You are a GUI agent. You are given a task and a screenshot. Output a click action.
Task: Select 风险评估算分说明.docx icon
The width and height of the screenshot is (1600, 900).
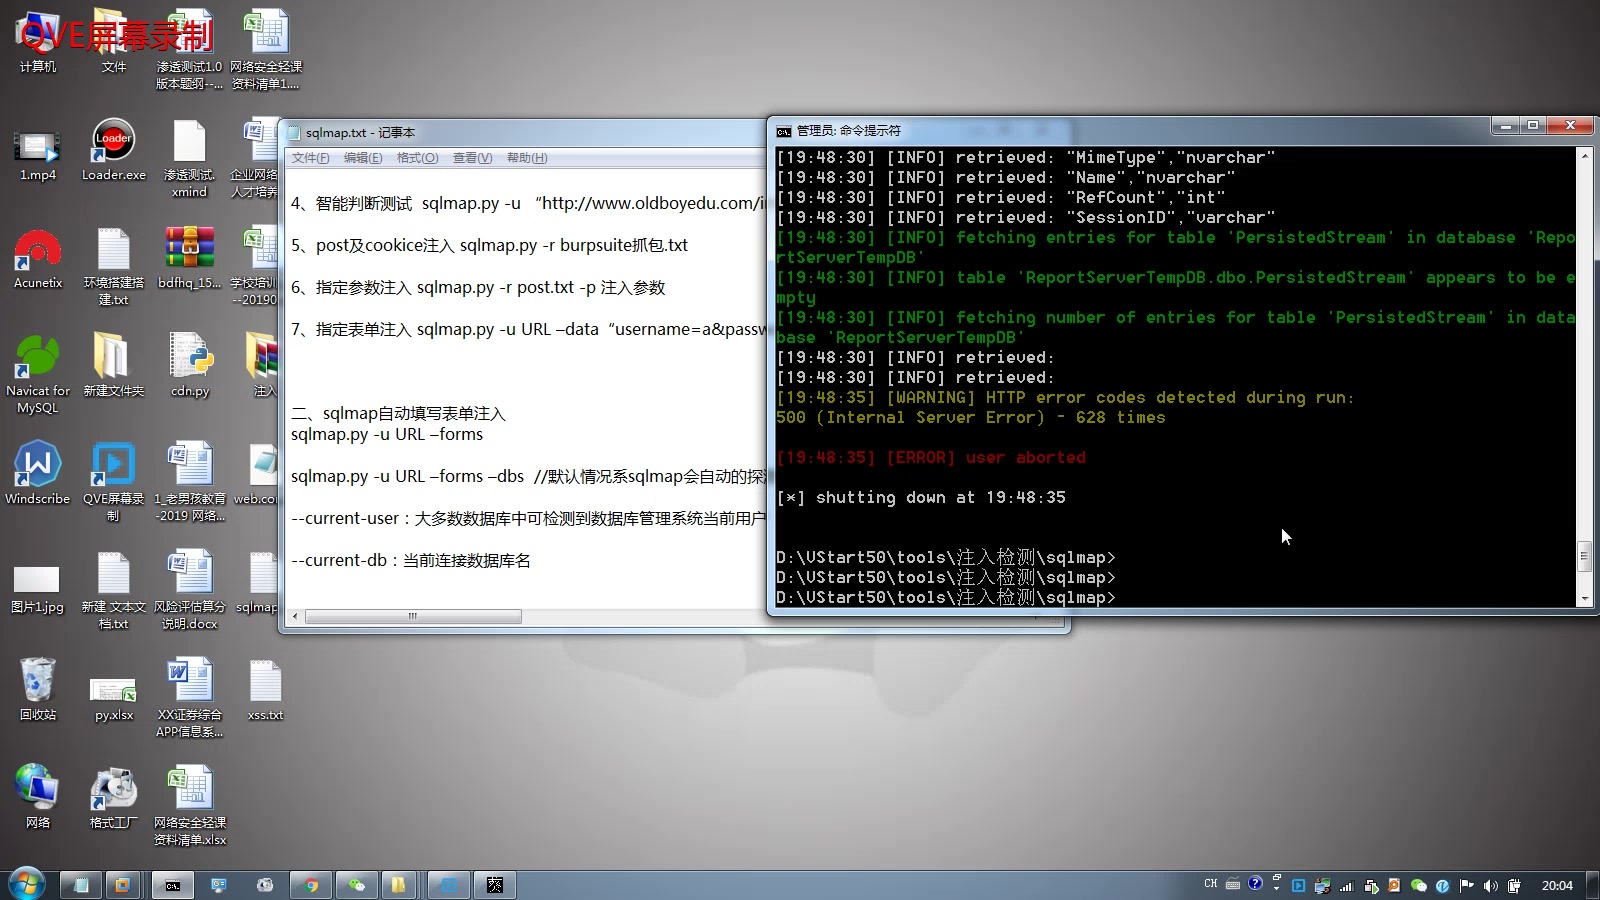coord(190,588)
